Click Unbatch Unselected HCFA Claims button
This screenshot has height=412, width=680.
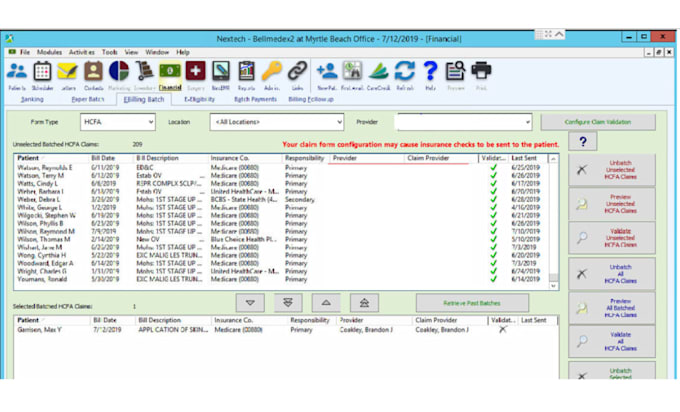pos(612,170)
